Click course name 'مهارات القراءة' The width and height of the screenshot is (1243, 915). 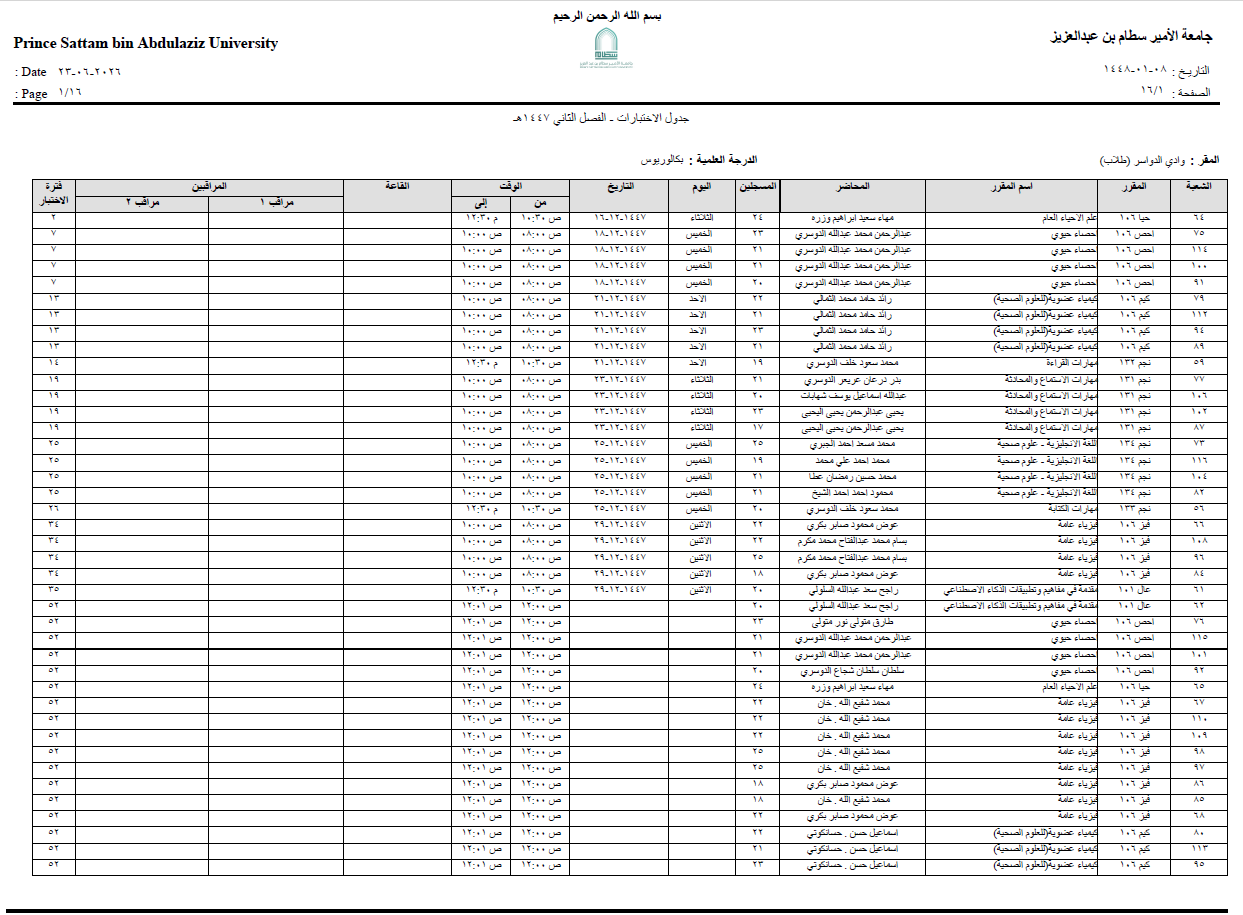1072,363
